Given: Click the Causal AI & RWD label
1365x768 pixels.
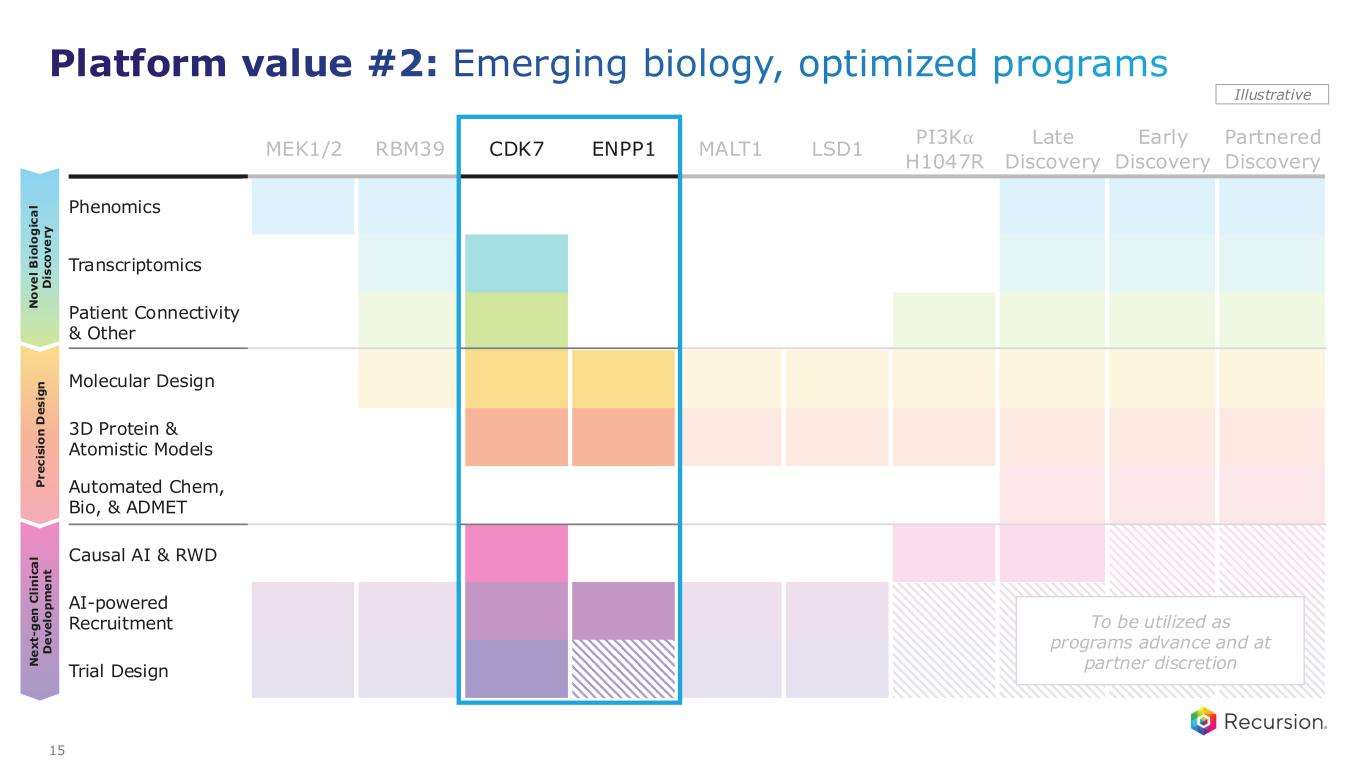Looking at the screenshot, I should click(142, 554).
